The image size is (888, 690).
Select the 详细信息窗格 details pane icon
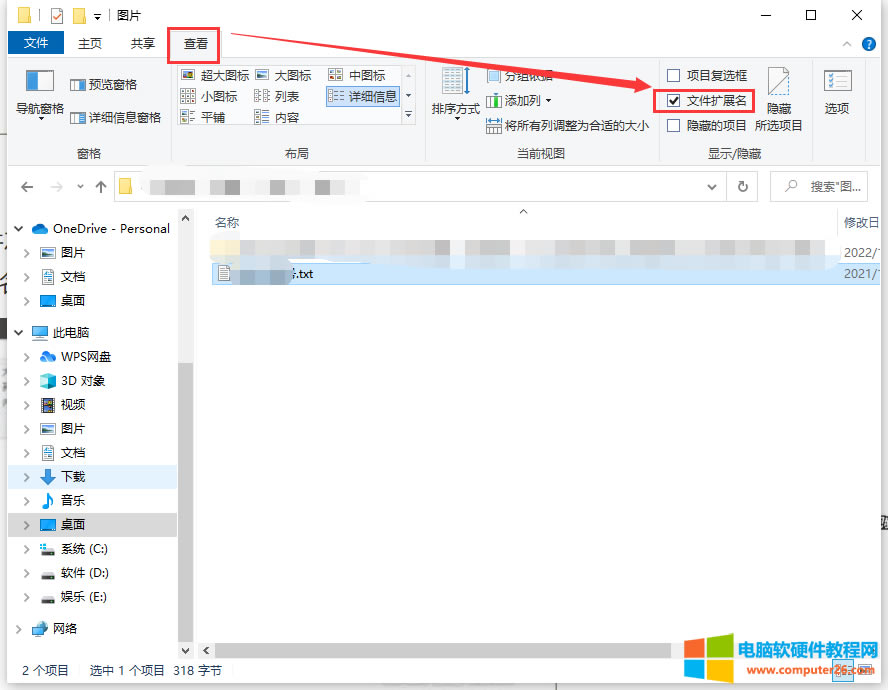pos(78,118)
